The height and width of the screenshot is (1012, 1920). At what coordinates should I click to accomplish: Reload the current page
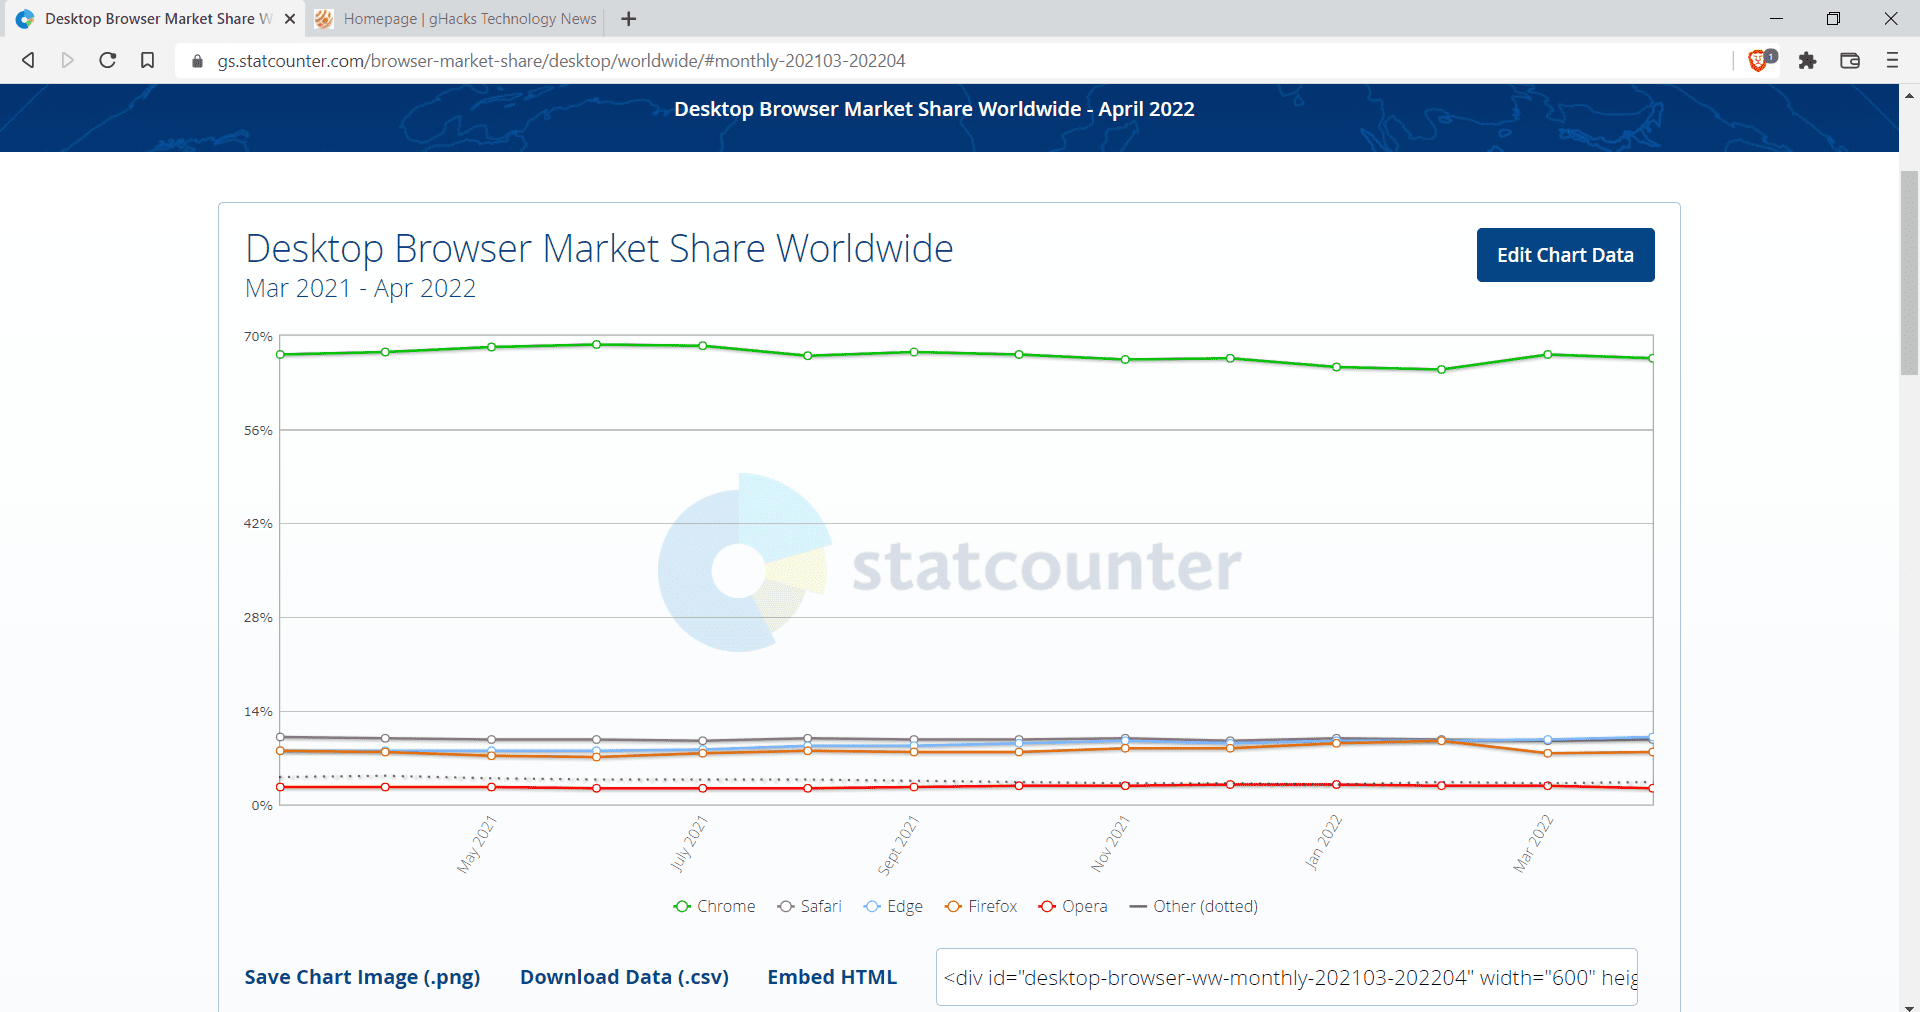[107, 60]
